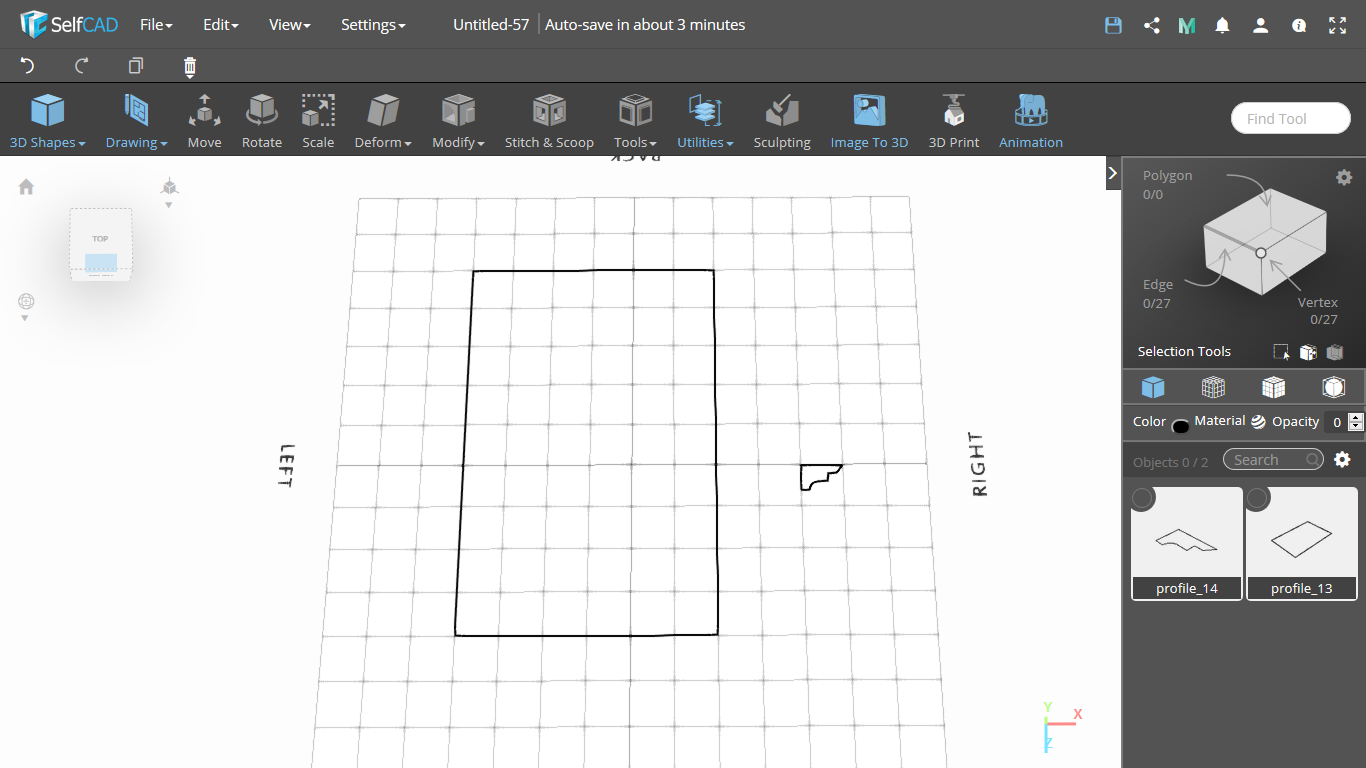The height and width of the screenshot is (768, 1366).
Task: Click the share icon in the header
Action: pyautogui.click(x=1152, y=25)
